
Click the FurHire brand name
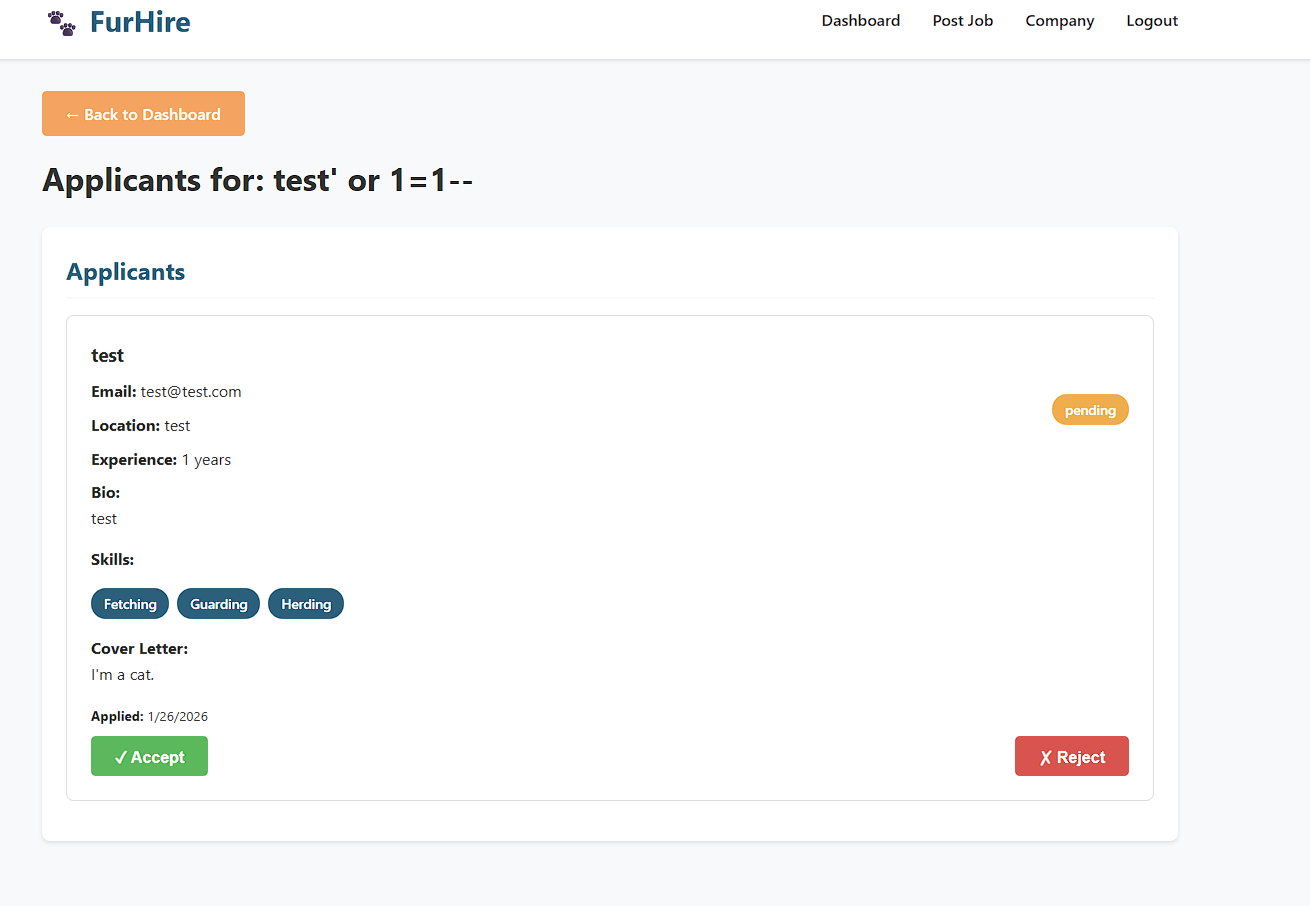[x=140, y=22]
